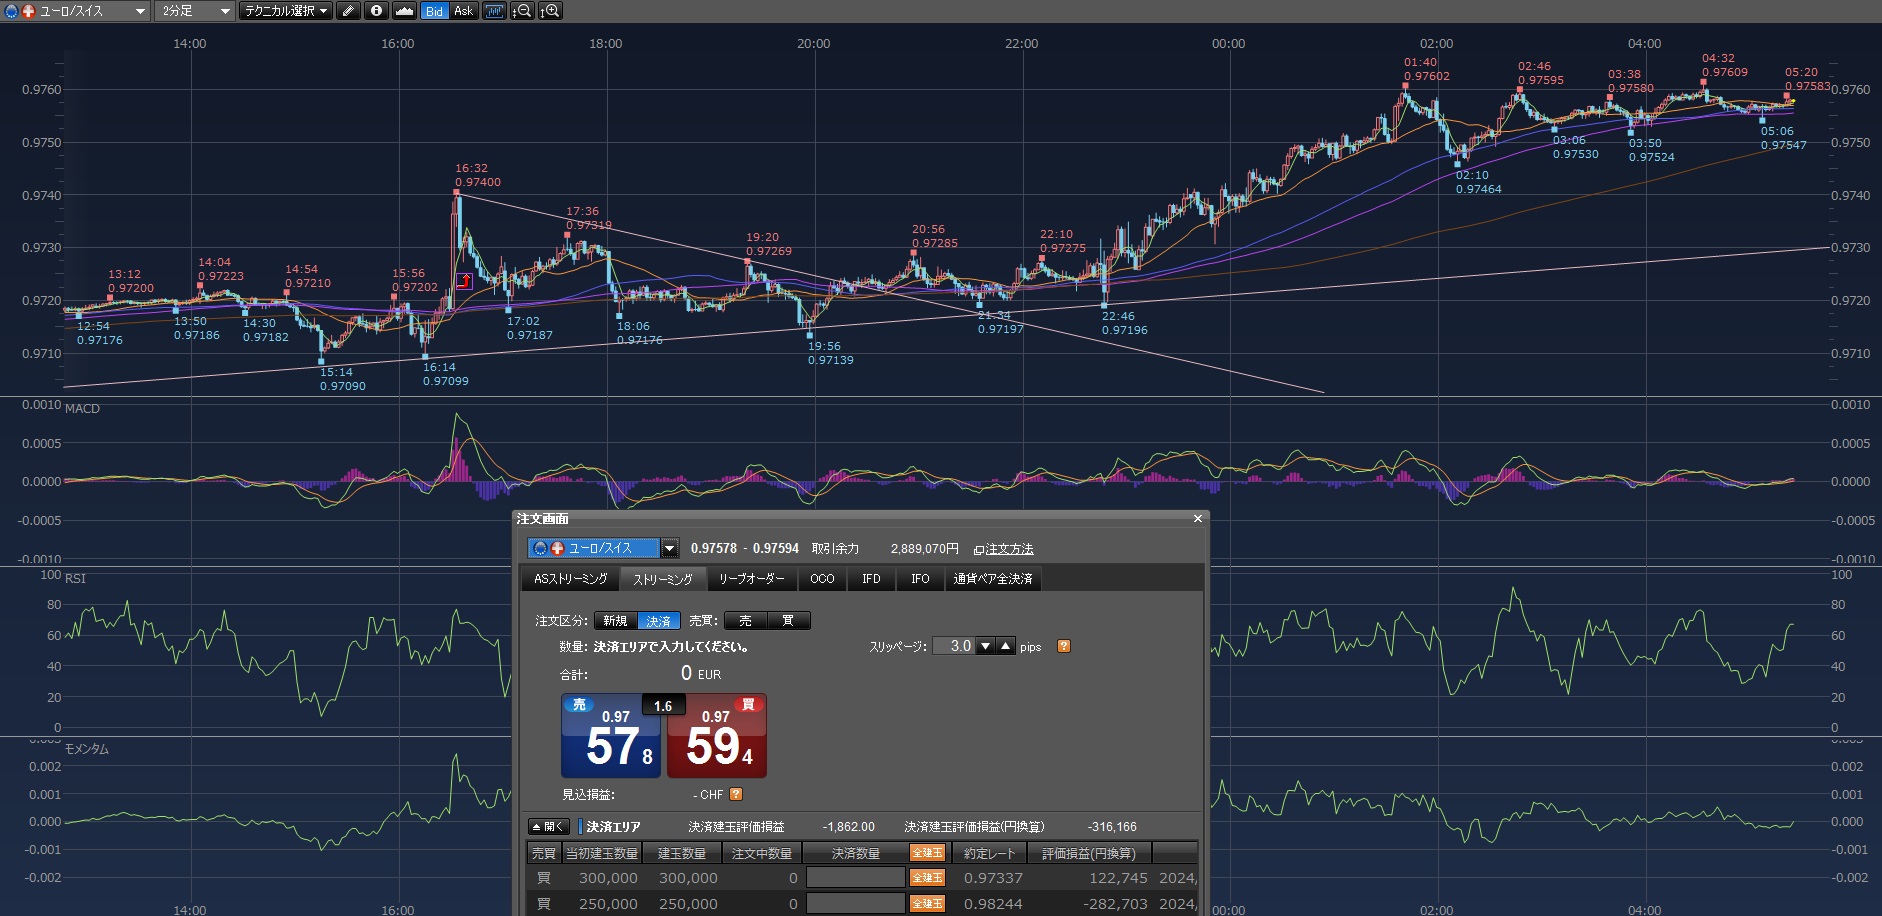Zoom out the chart vertically
The height and width of the screenshot is (916, 1882).
[522, 11]
